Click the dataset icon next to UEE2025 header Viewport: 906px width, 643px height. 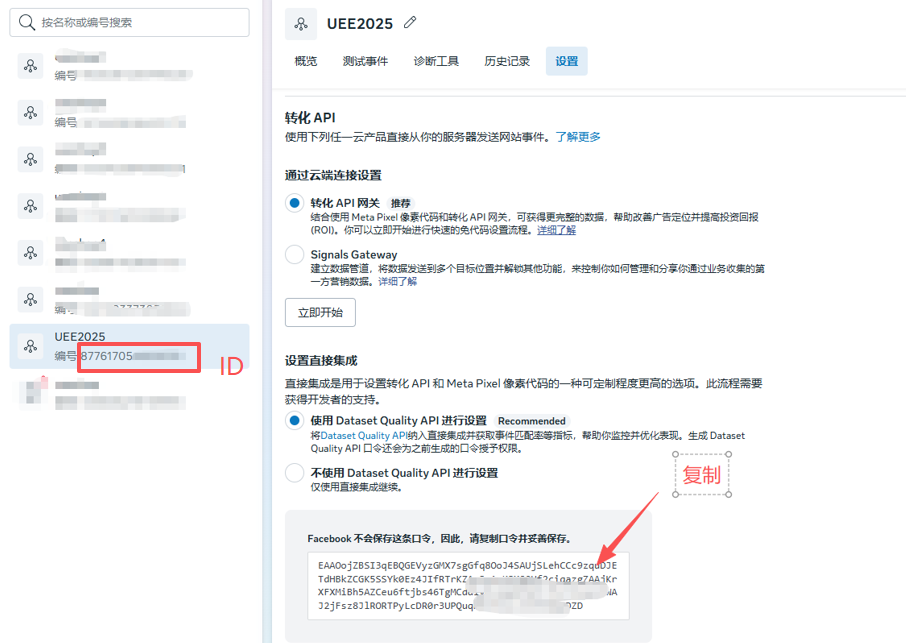coord(301,24)
